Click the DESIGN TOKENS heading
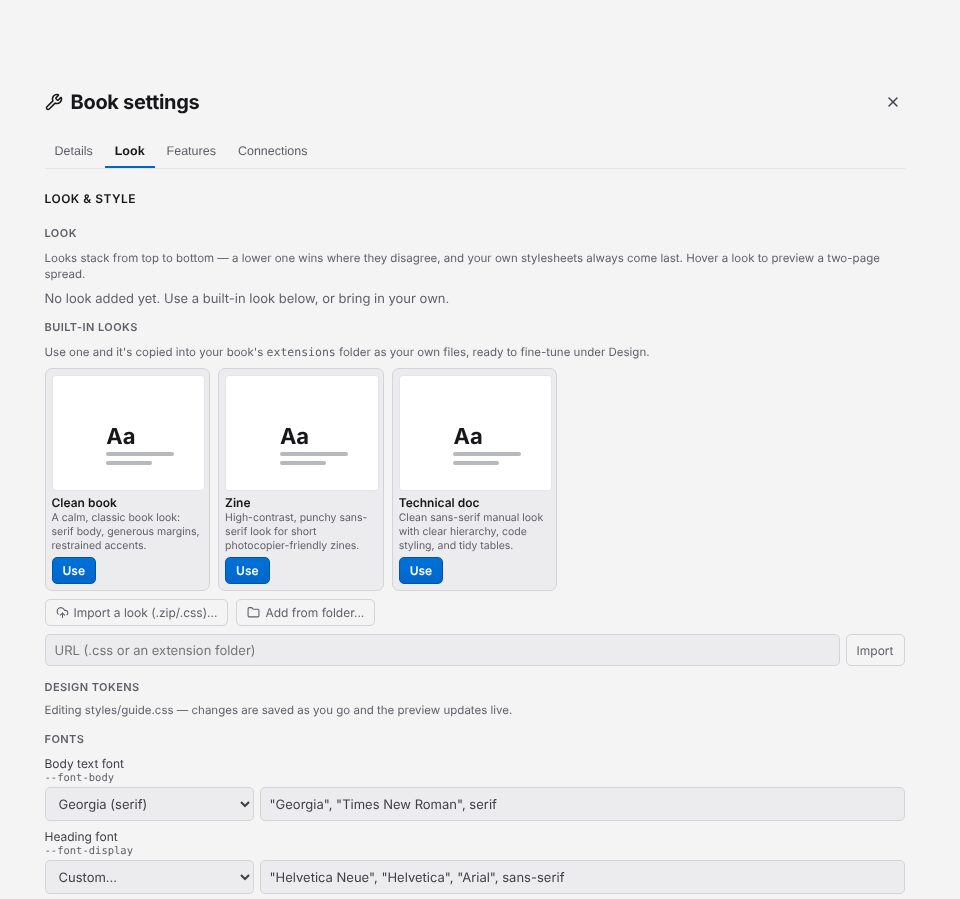 click(x=92, y=687)
